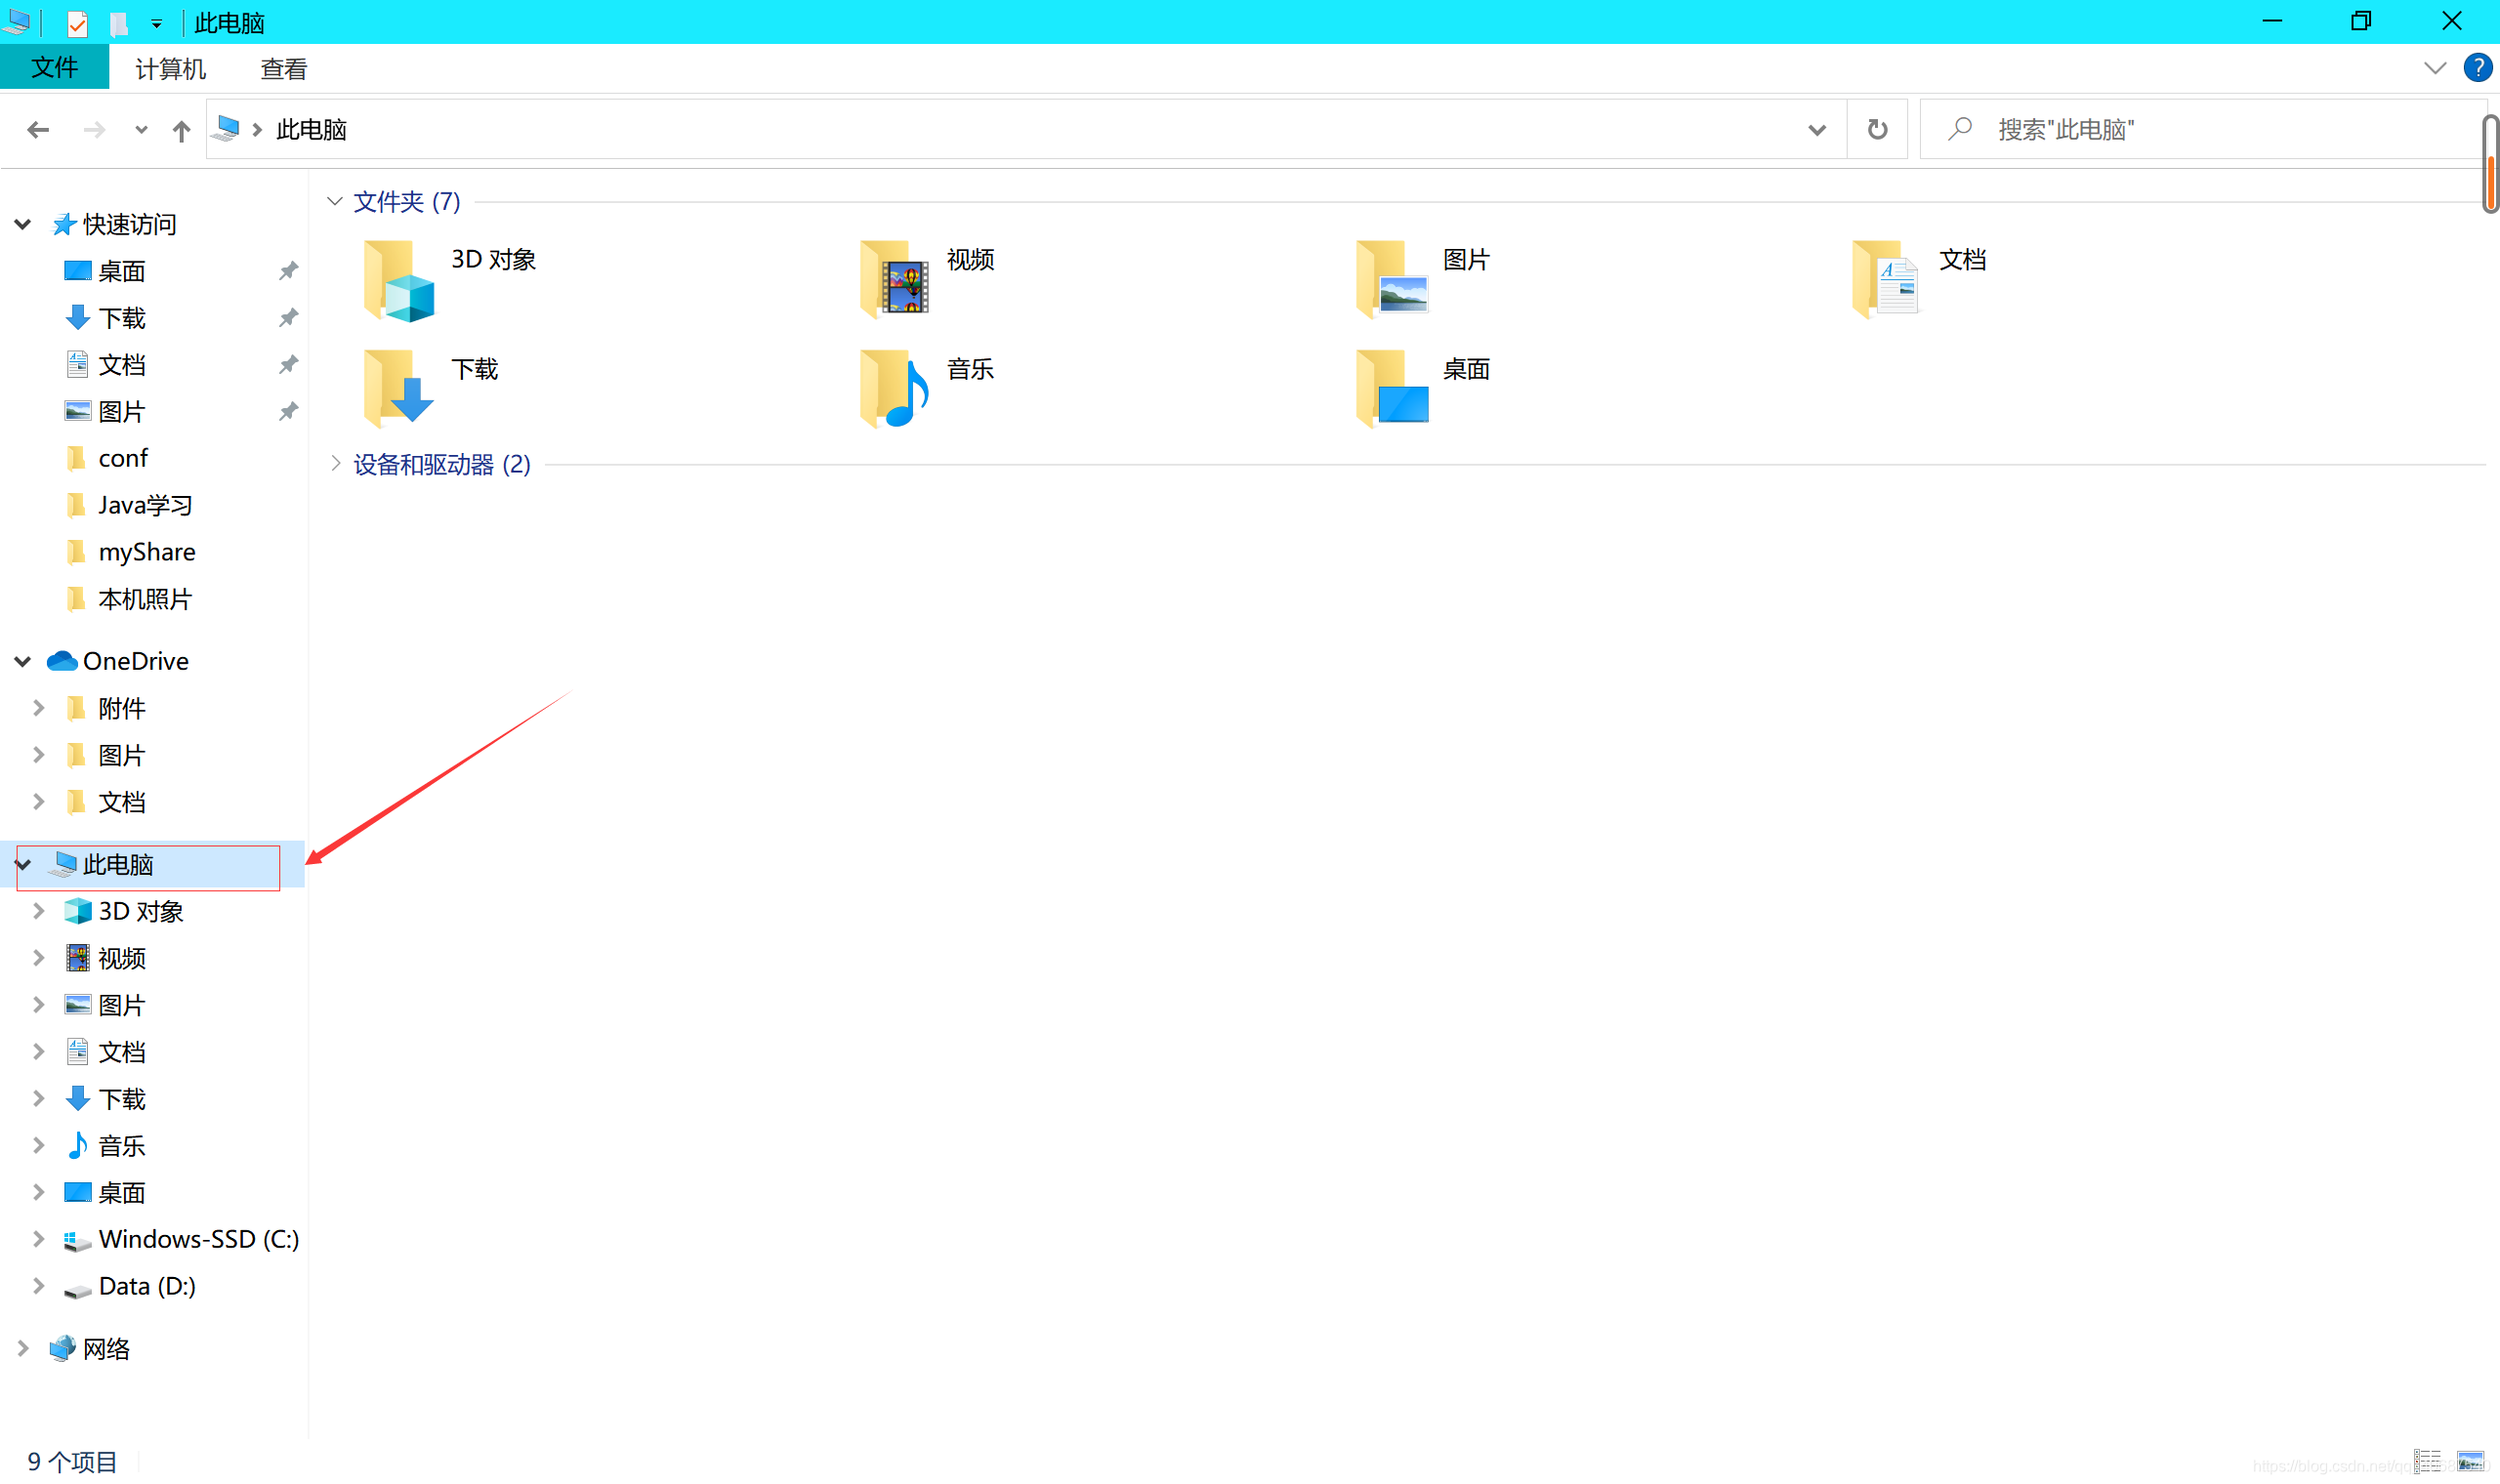
Task: Expand Windows-SSD (C:) in tree
Action: [x=38, y=1239]
